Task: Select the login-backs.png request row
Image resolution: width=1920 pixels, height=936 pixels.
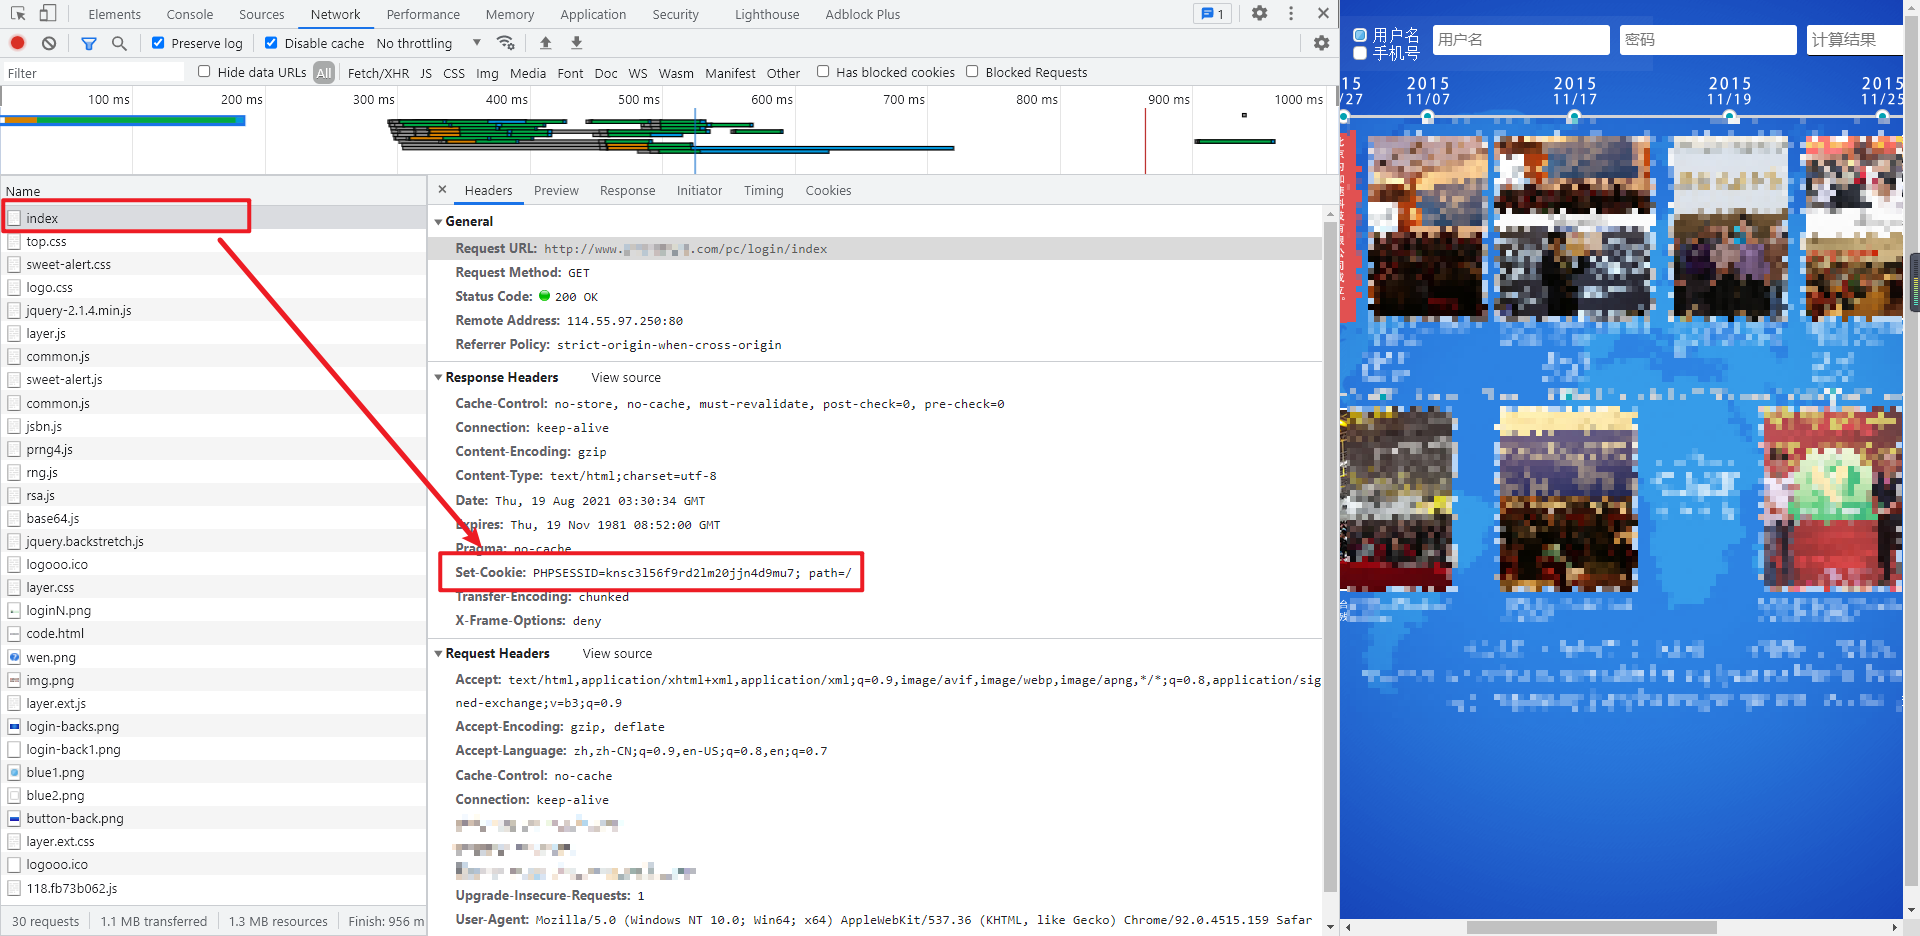Action: [213, 726]
